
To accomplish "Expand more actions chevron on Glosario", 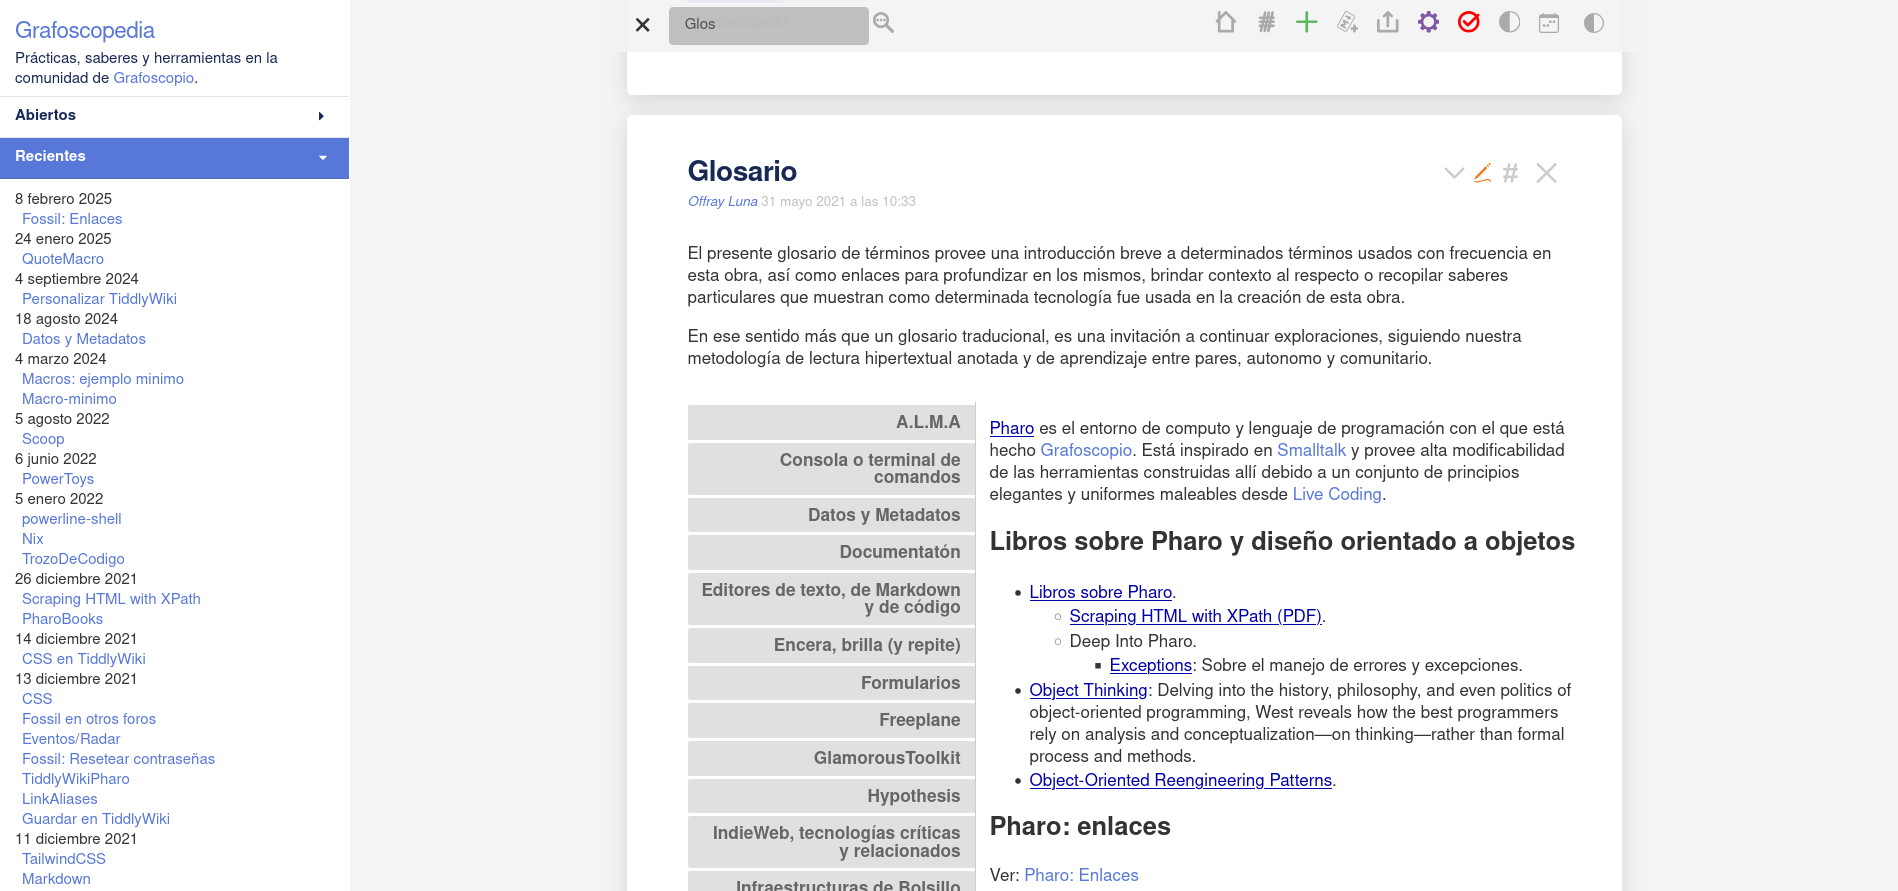I will [x=1454, y=173].
